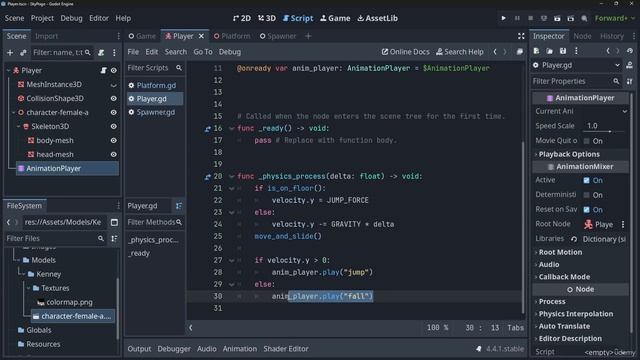Stop the running project
This screenshot has width=640, height=360.
(x=531, y=18)
